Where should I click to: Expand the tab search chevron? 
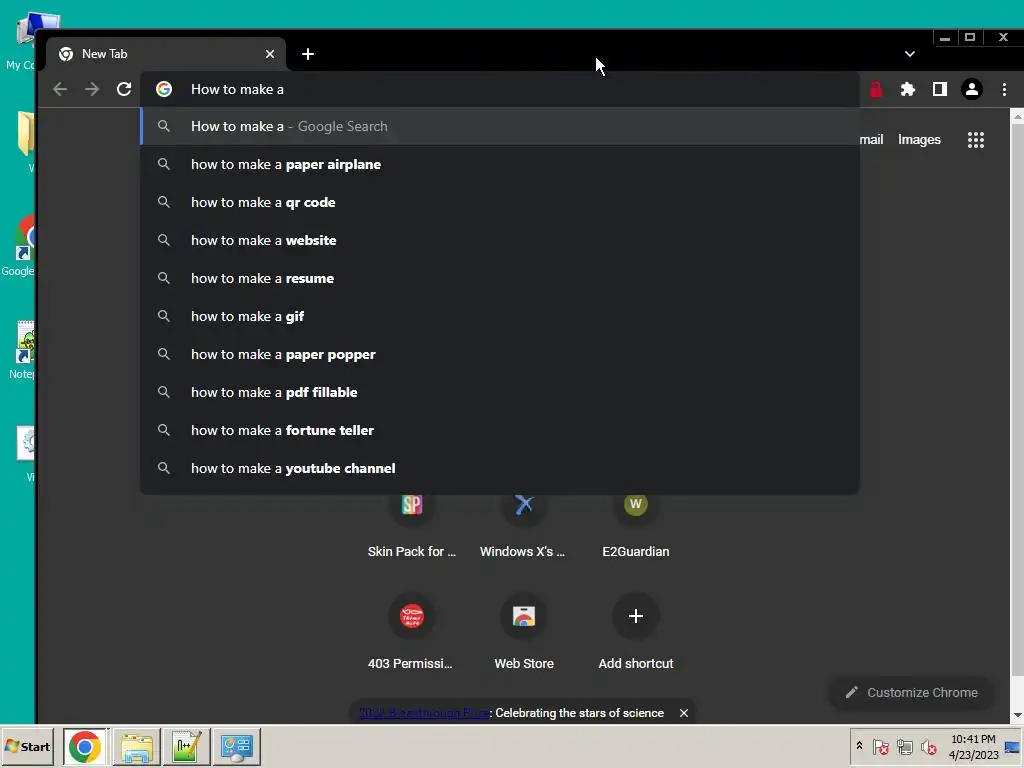tap(910, 54)
